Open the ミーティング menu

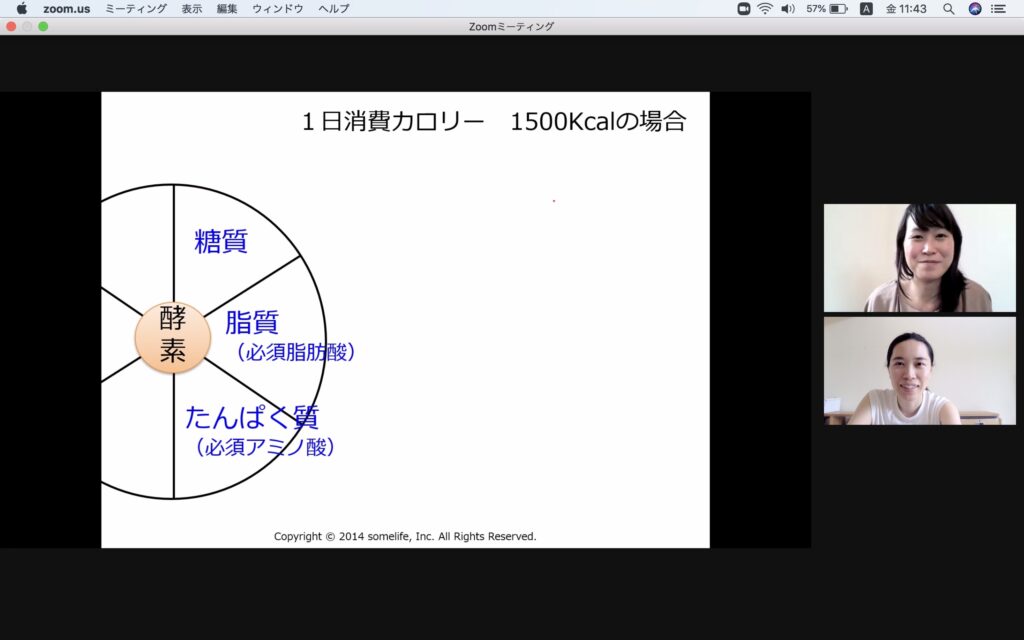pyautogui.click(x=136, y=8)
